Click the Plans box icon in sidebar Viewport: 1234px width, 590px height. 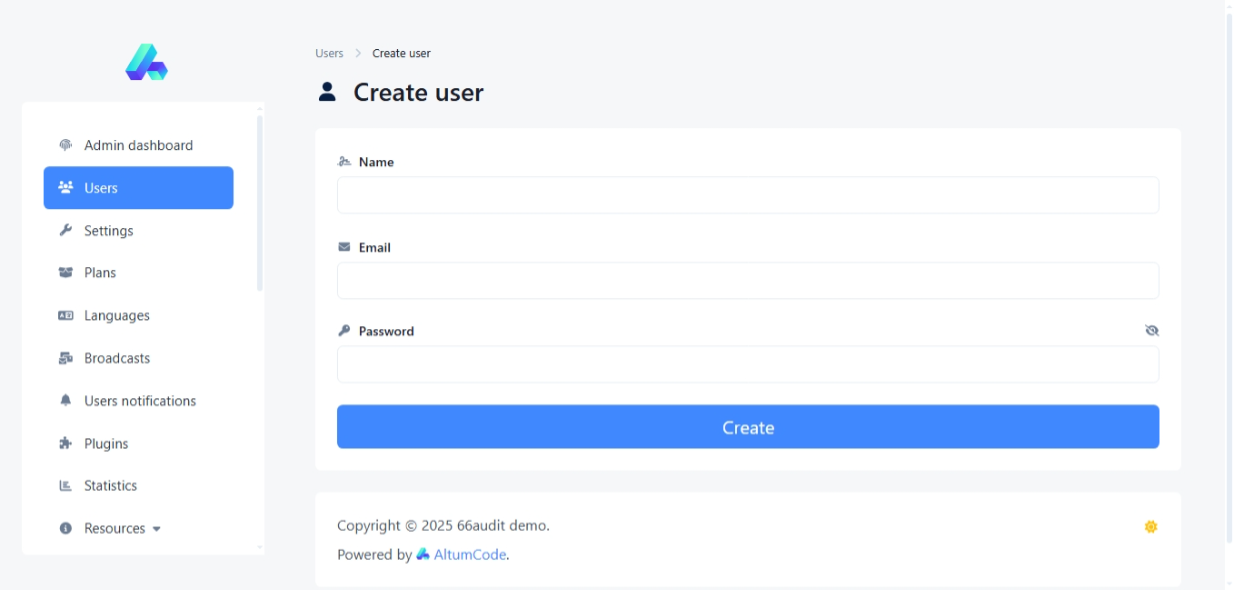click(x=66, y=273)
